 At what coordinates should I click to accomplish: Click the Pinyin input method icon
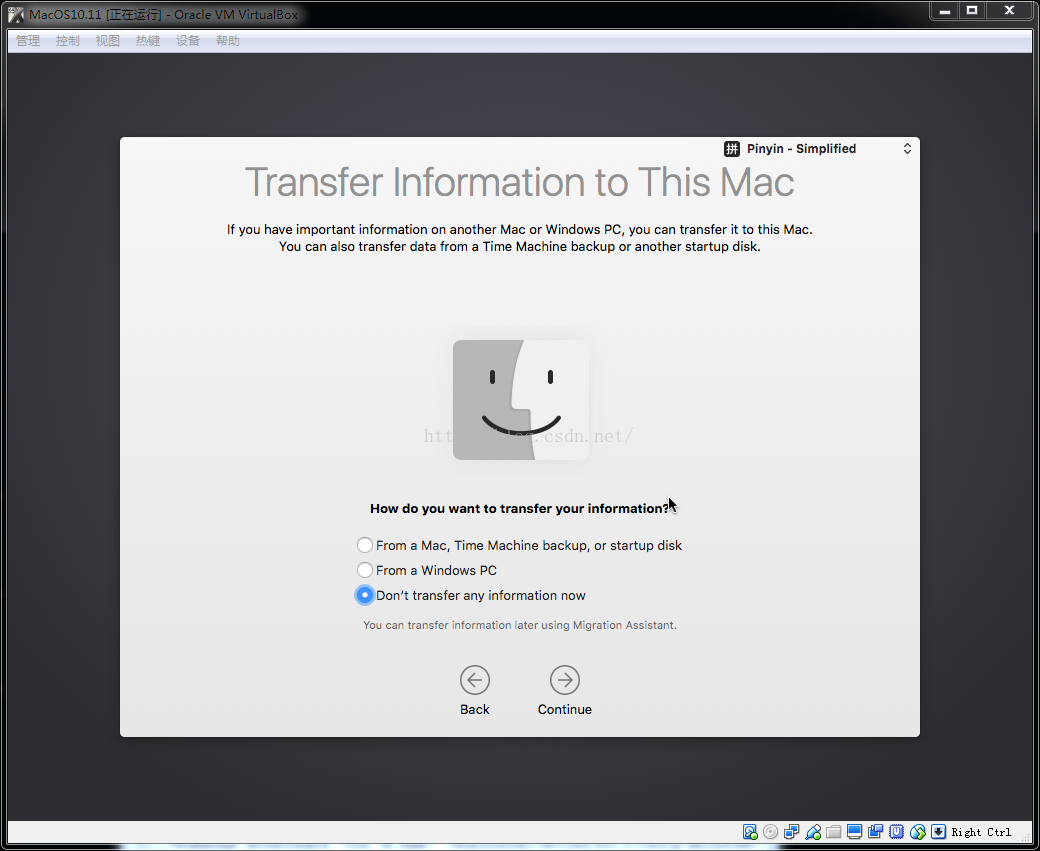(732, 149)
